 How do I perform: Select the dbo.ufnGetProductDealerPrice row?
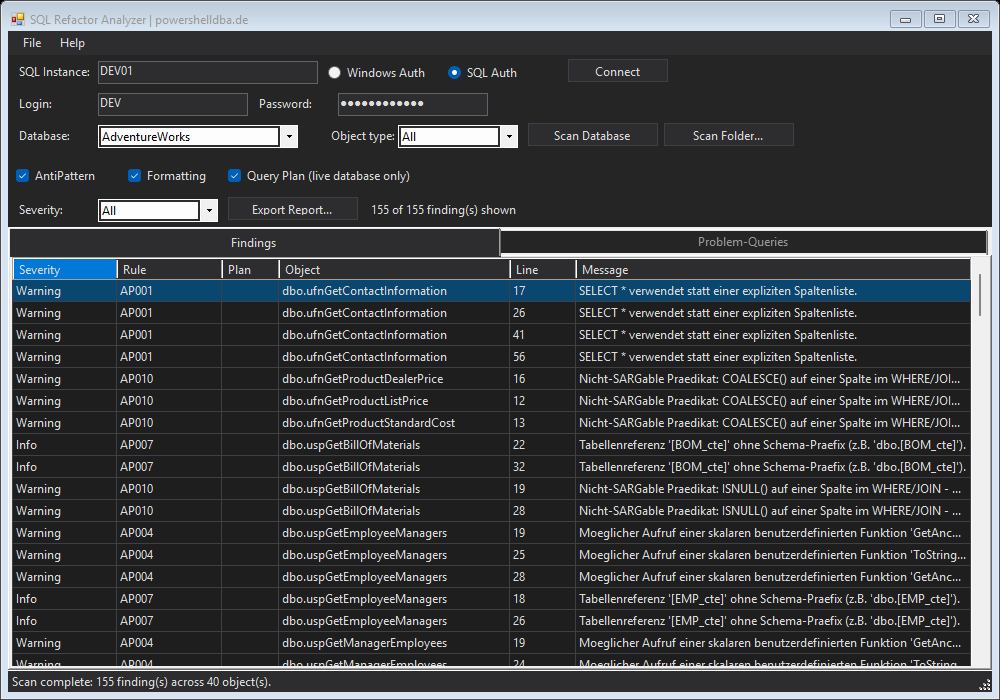point(491,379)
